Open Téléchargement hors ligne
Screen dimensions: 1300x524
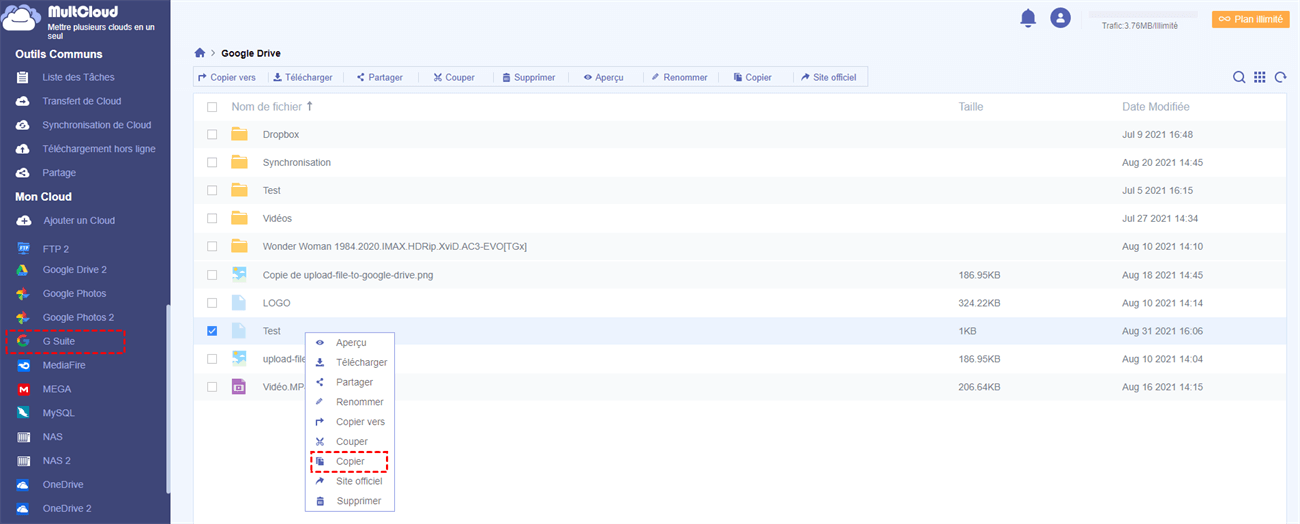click(98, 149)
